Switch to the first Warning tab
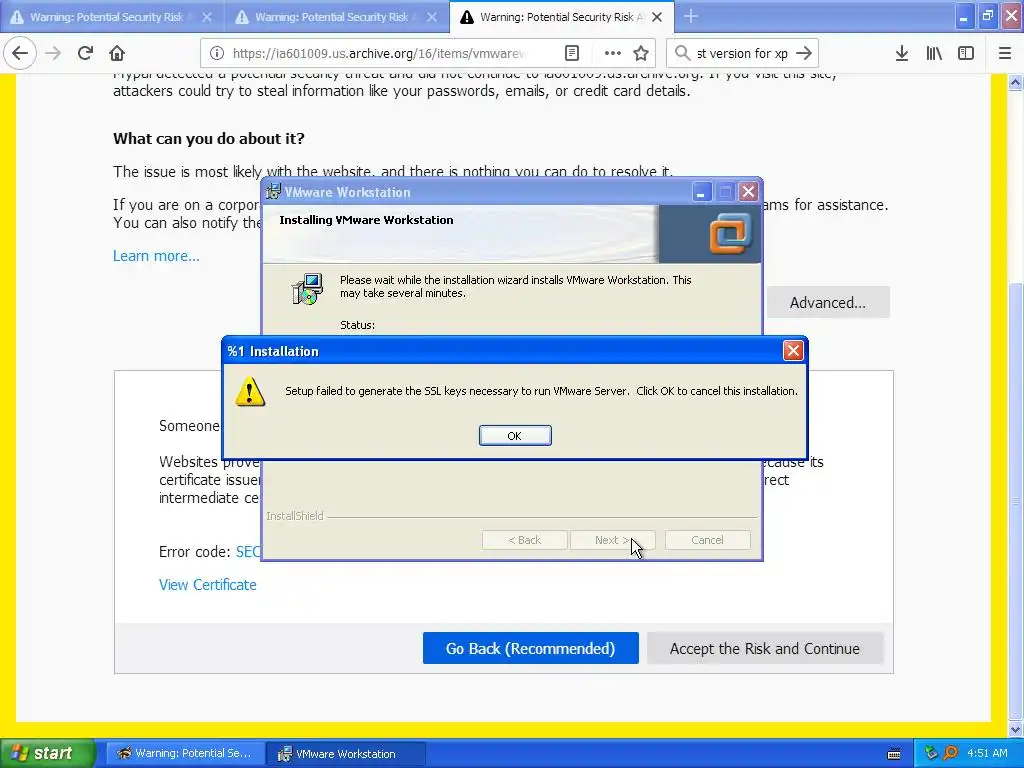 click(x=105, y=17)
